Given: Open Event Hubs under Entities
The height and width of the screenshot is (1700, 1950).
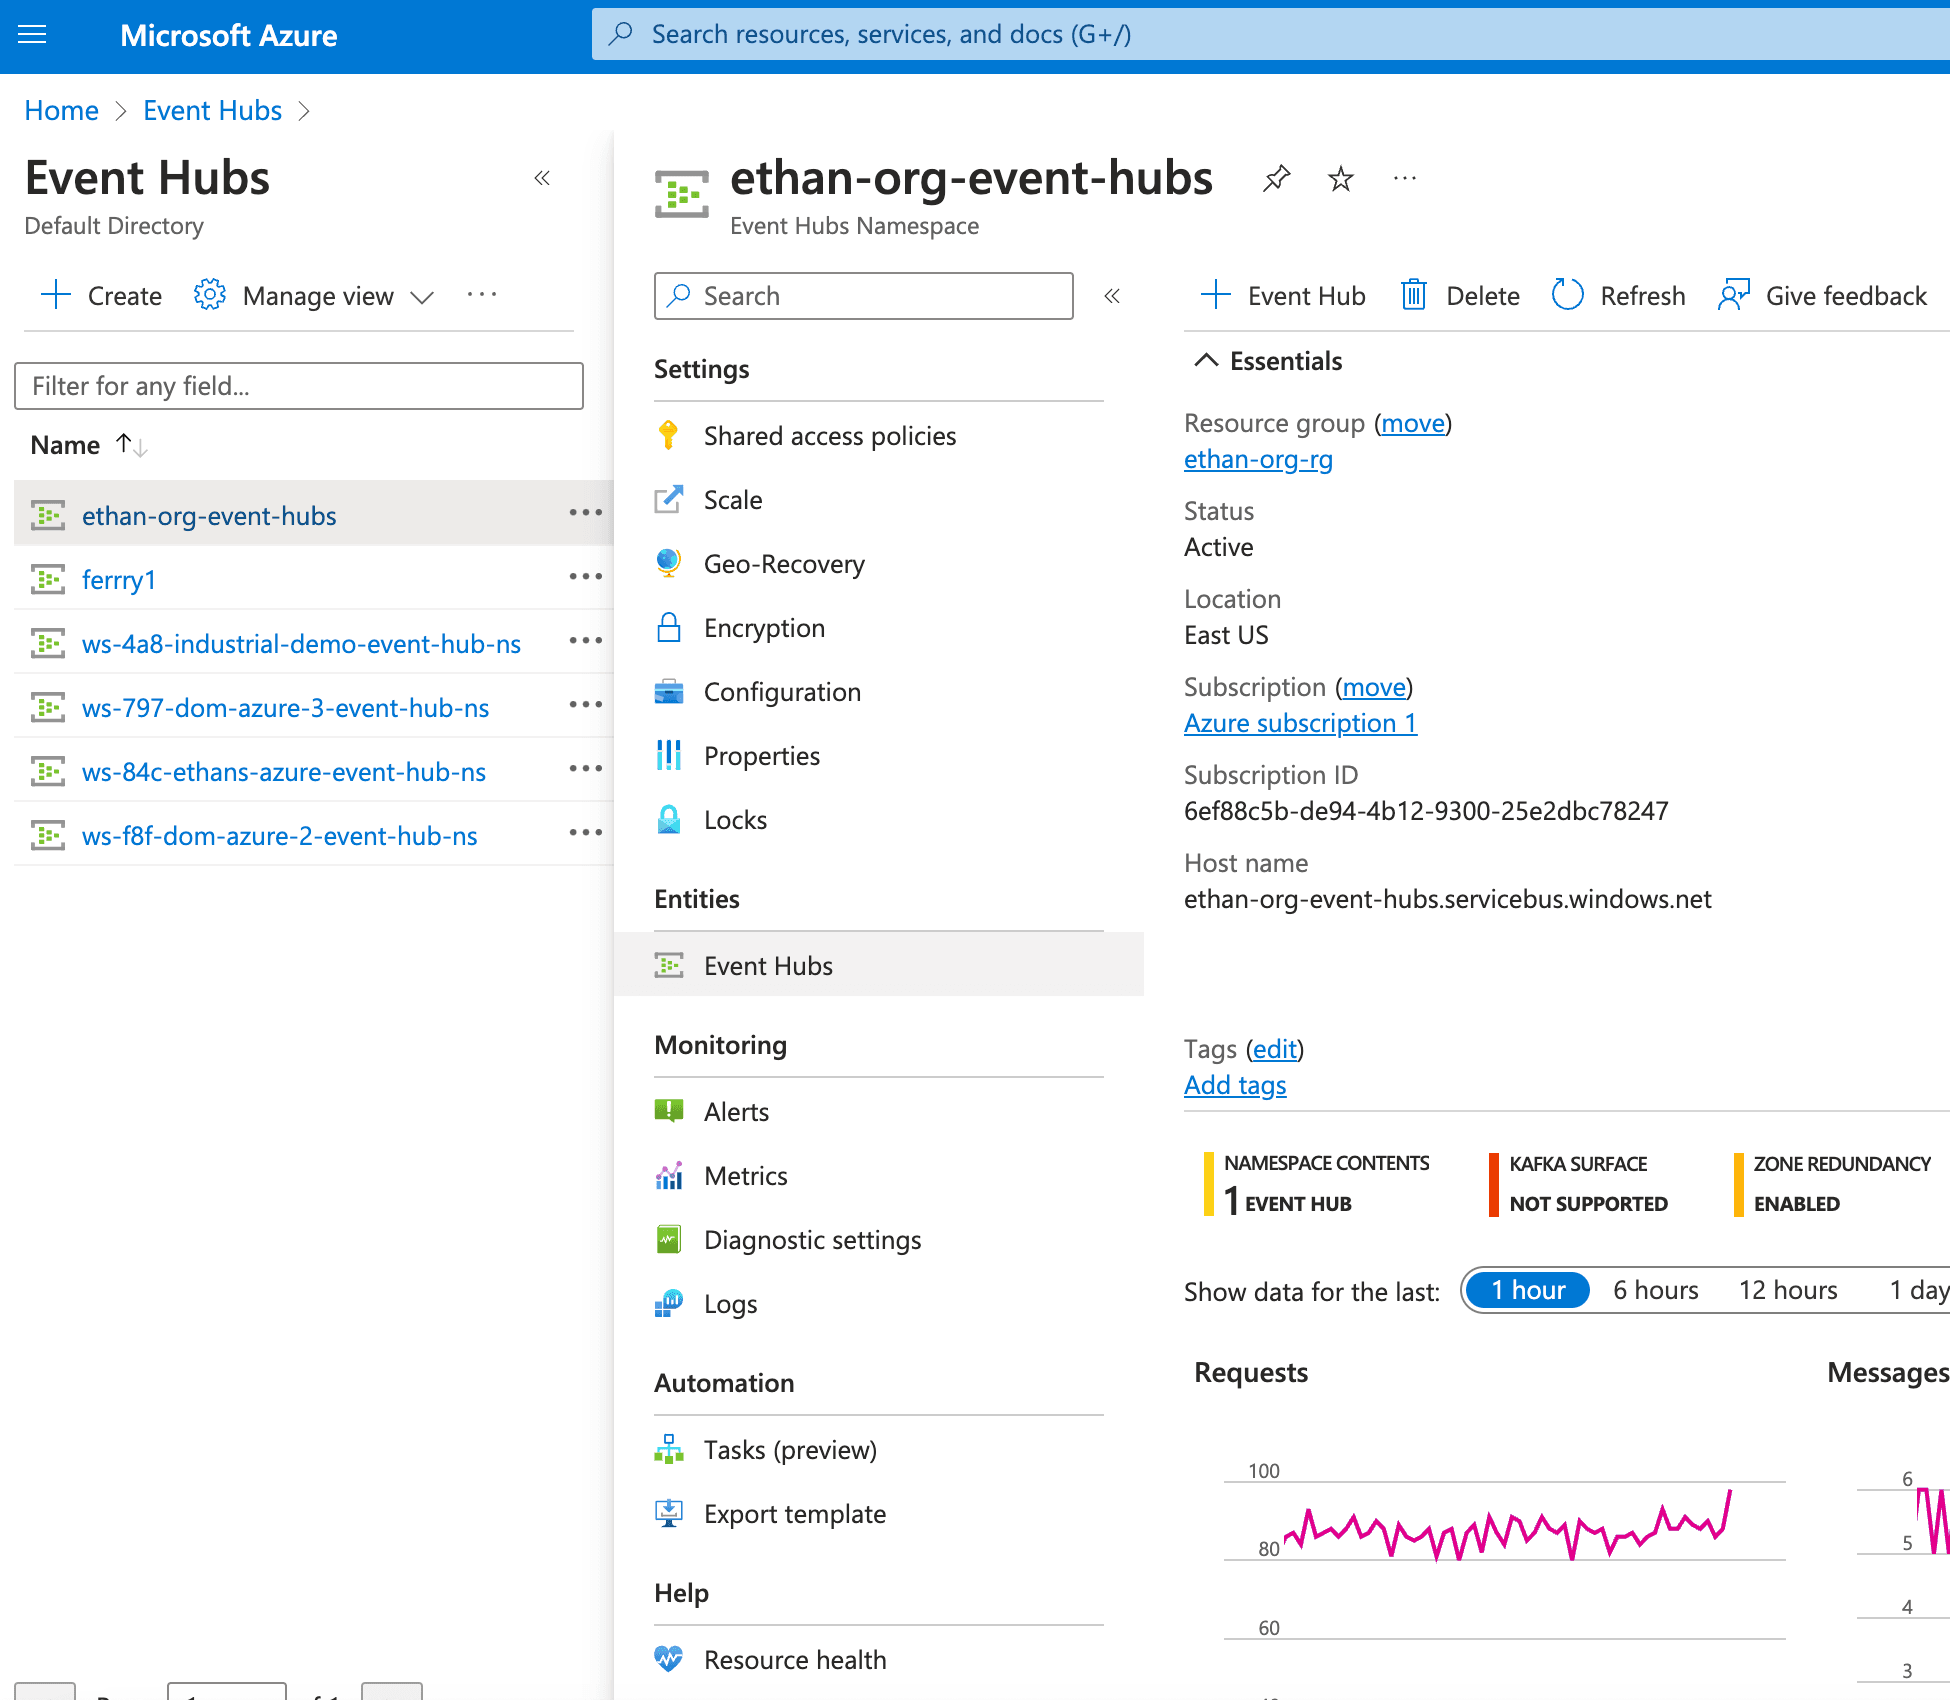Looking at the screenshot, I should tap(879, 965).
